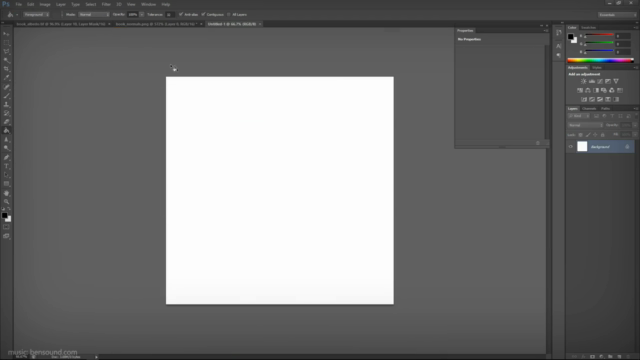Select the Paint Bucket tool
The width and height of the screenshot is (640, 360).
(x=7, y=131)
